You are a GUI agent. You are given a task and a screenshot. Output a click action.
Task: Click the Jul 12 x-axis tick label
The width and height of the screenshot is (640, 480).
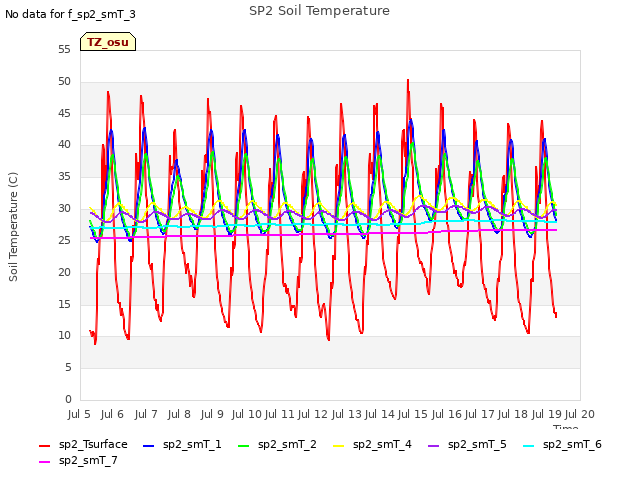[313, 414]
